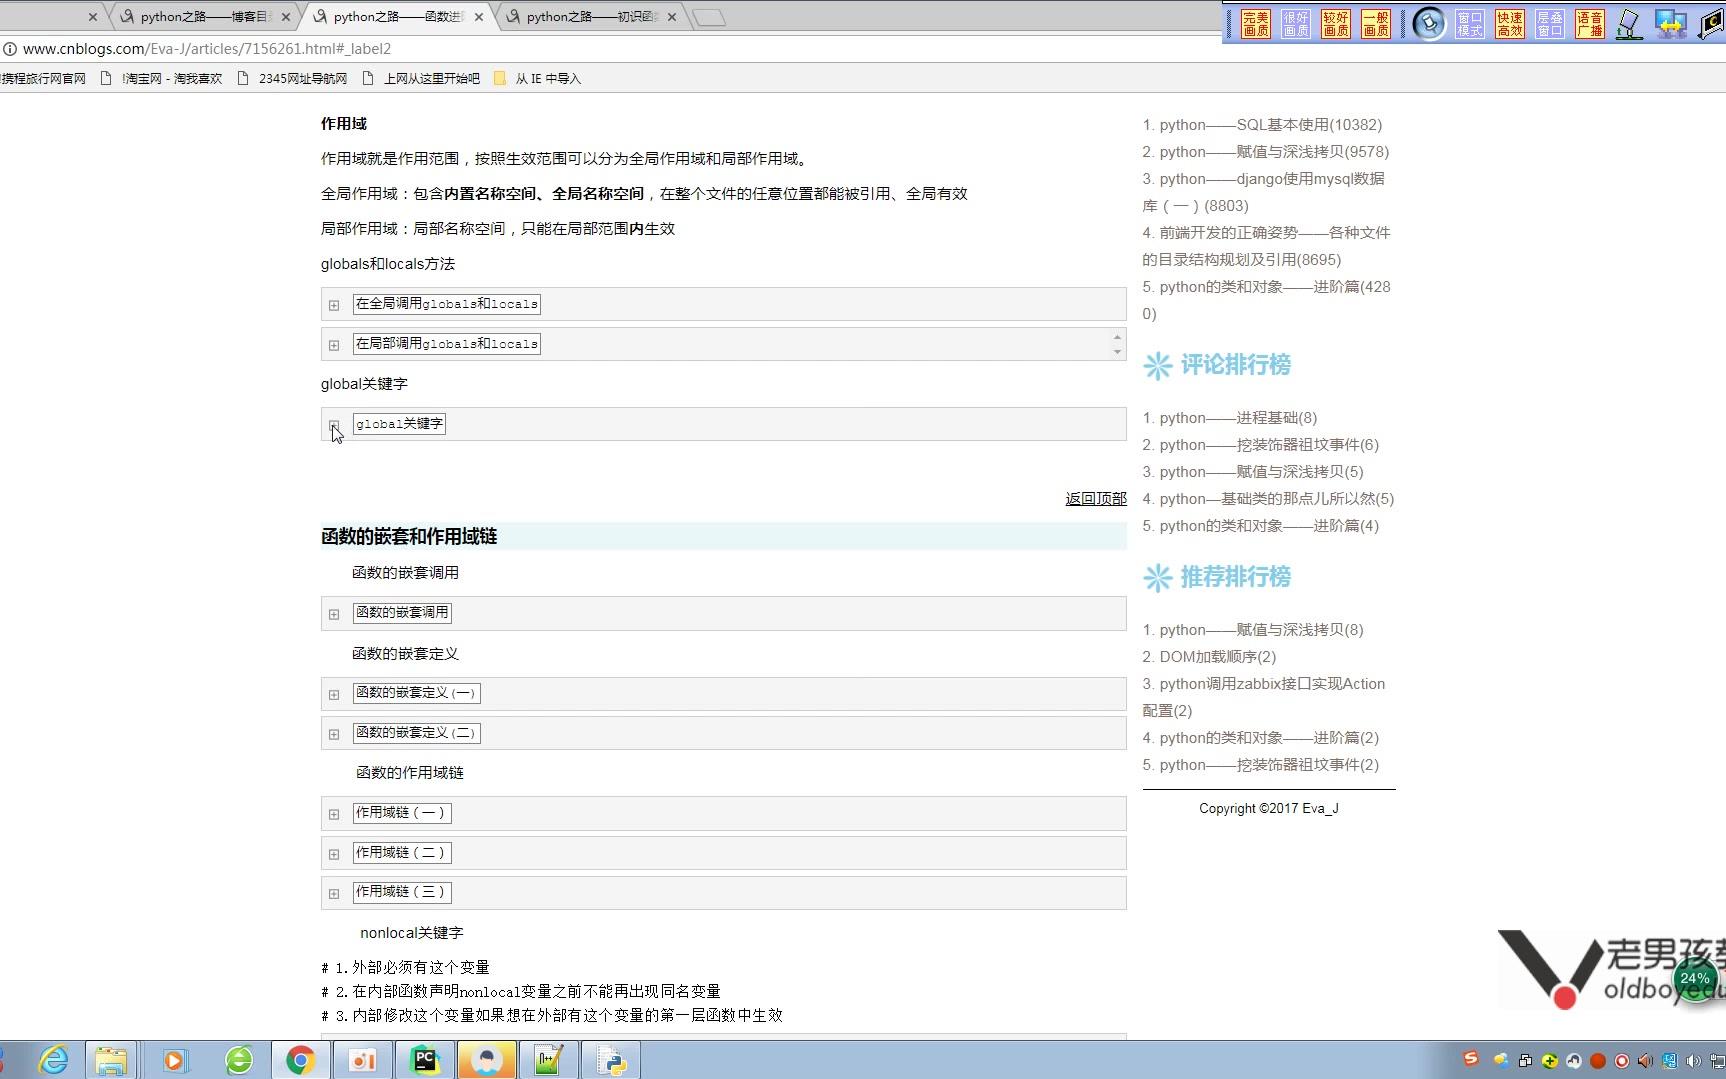
Task: Click the 语音广播 broadcast icon
Action: coord(1588,24)
